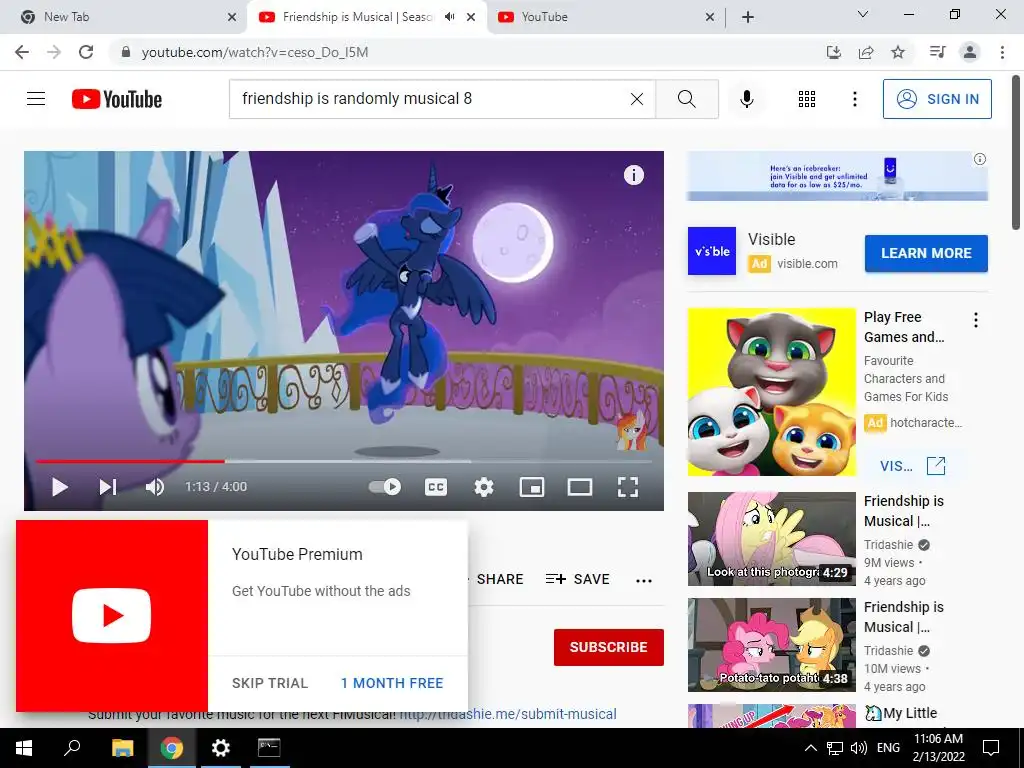Open video player settings gear
This screenshot has height=768, width=1024.
pos(484,487)
